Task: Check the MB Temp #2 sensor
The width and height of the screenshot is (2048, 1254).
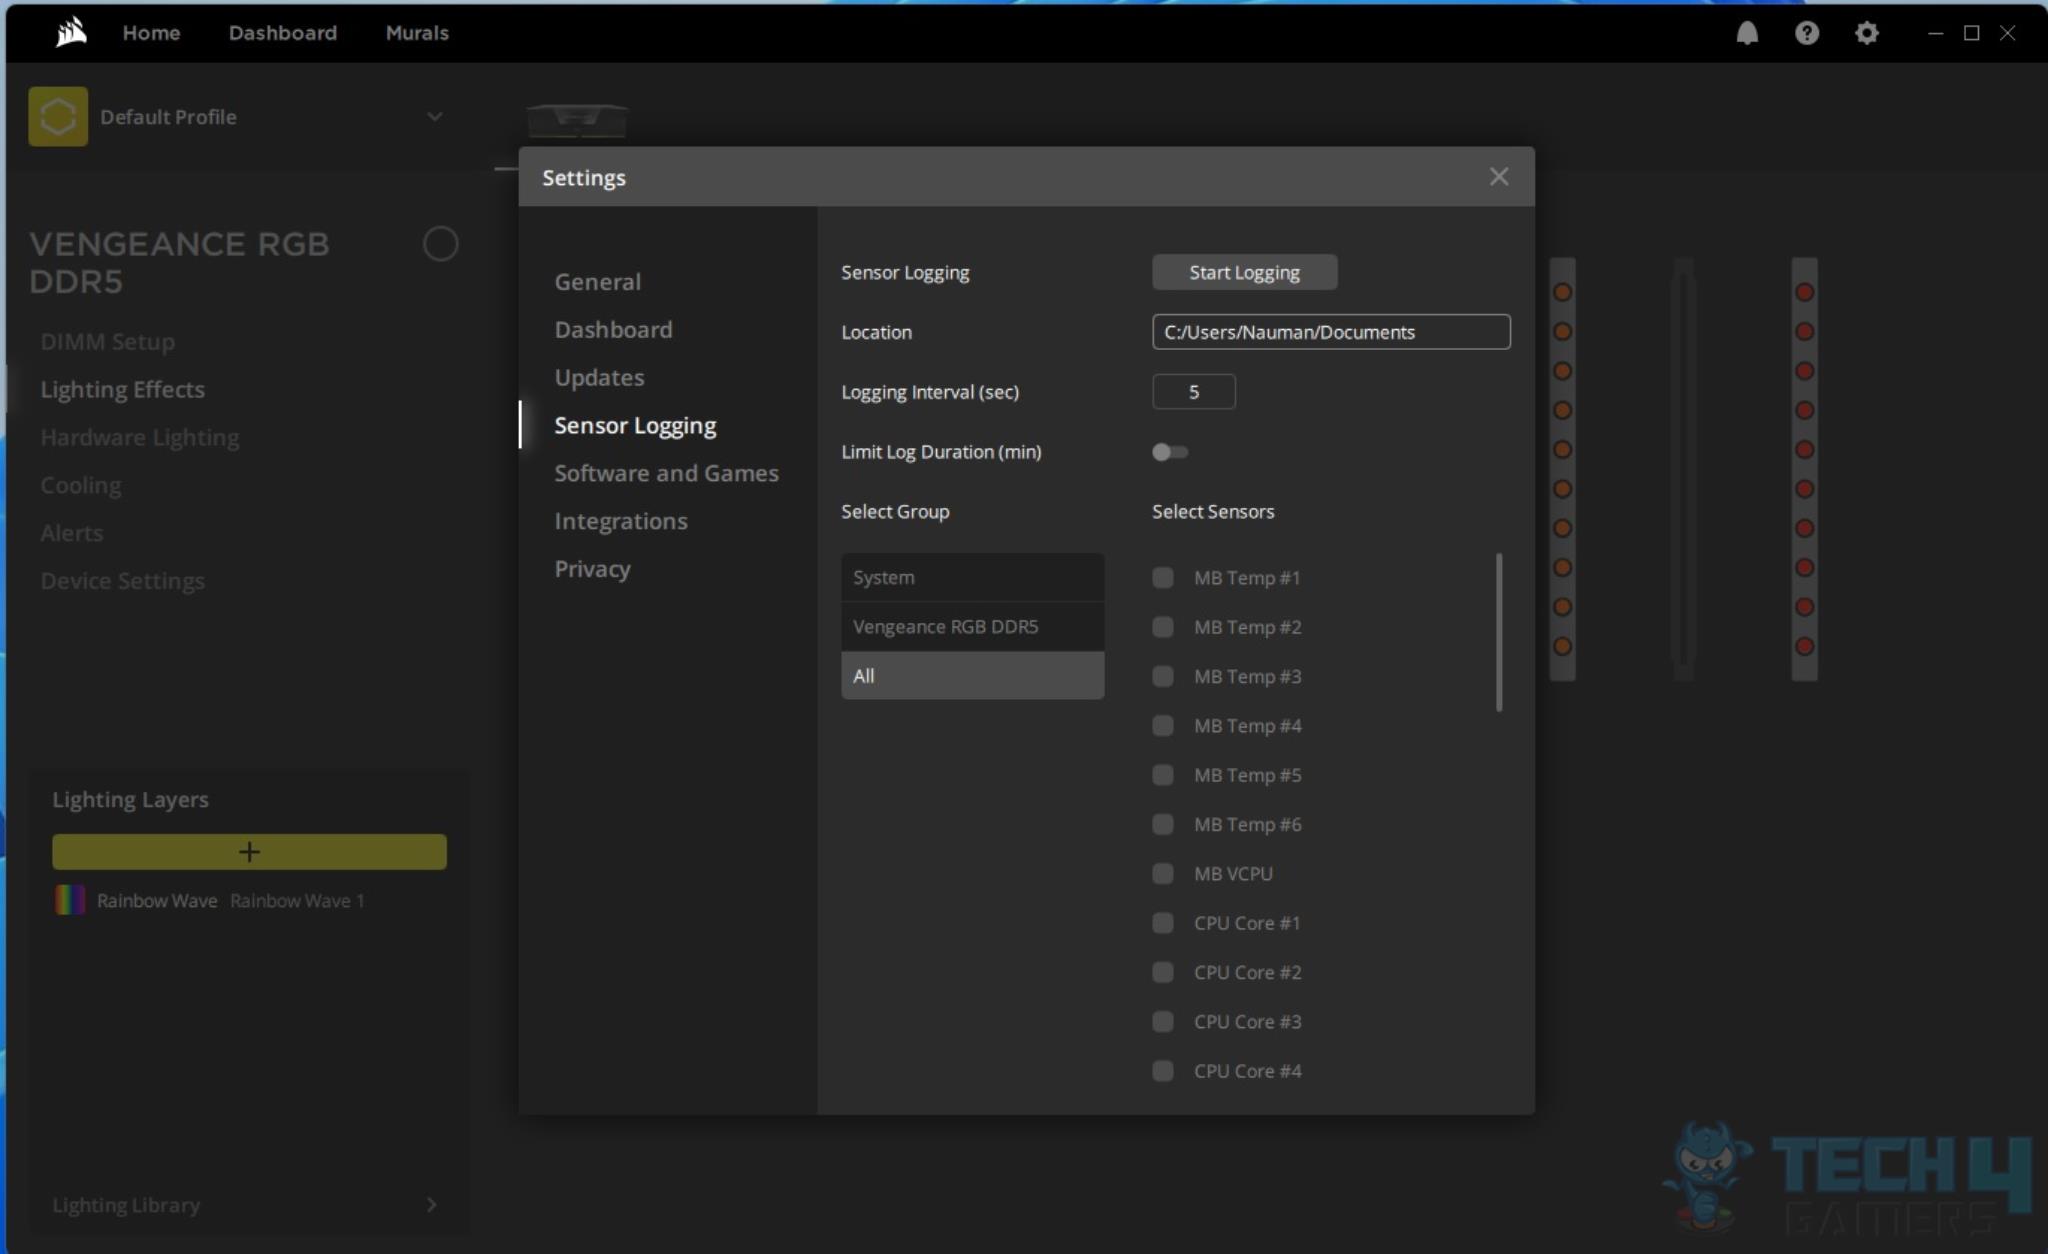Action: tap(1162, 627)
